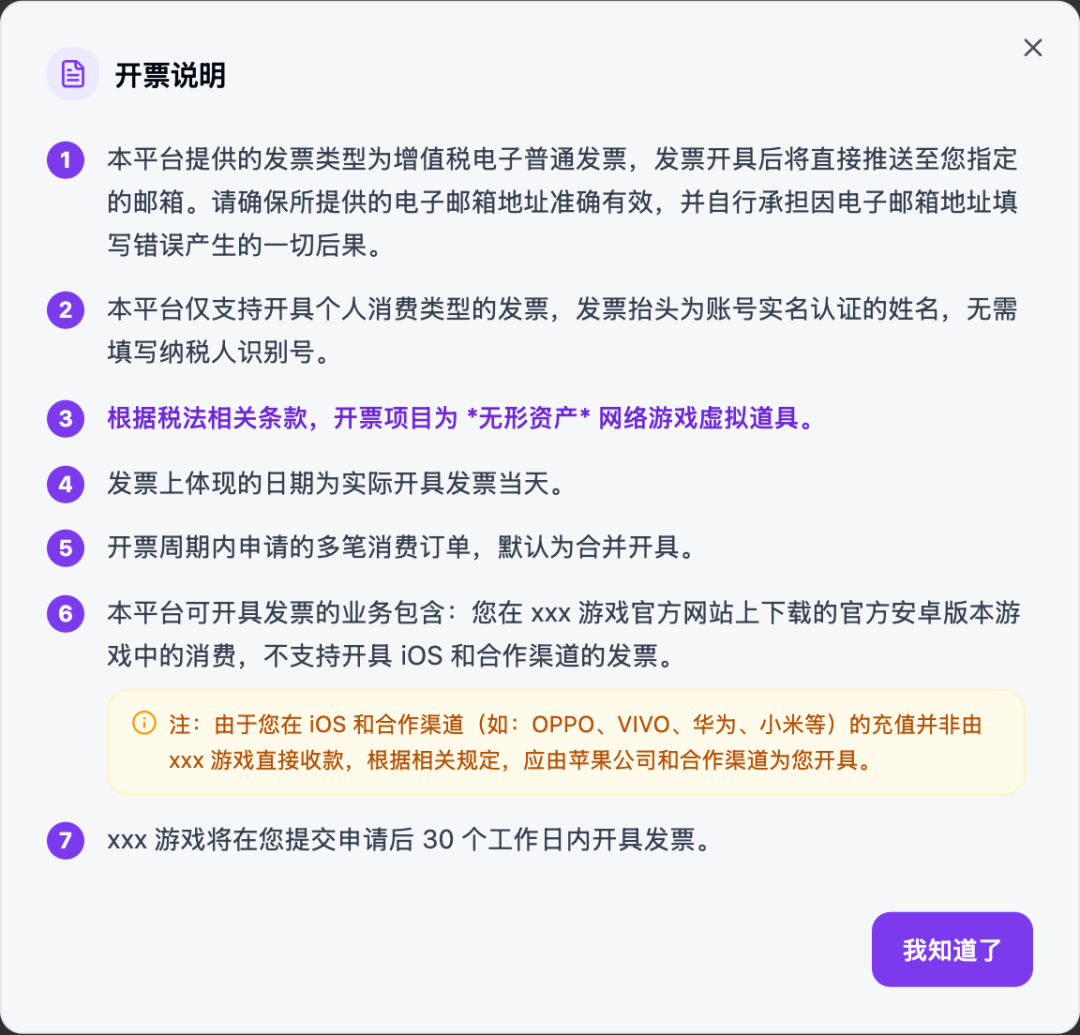1080x1035 pixels.
Task: Confirm with the 我知道了 button
Action: click(952, 950)
